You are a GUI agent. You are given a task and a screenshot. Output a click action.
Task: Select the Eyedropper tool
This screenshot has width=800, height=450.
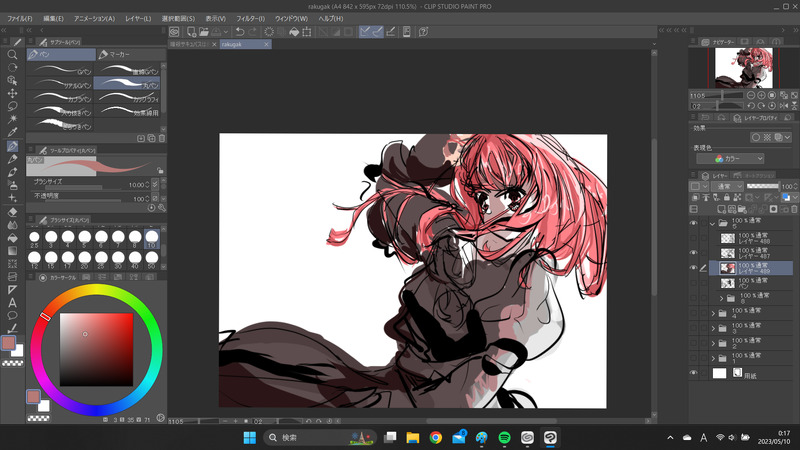pyautogui.click(x=12, y=132)
